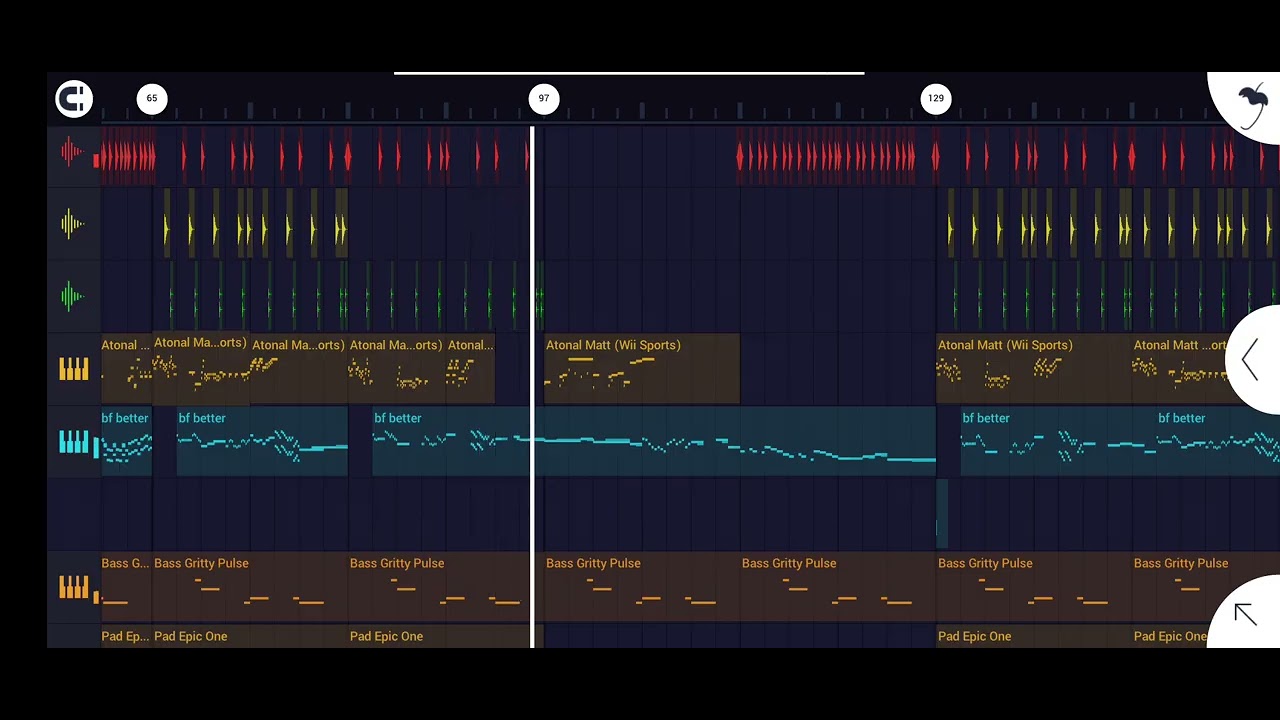Select the long Atonal Matt (Wii Sports) clip after bar 97
This screenshot has height=720, width=1280.
coord(642,369)
